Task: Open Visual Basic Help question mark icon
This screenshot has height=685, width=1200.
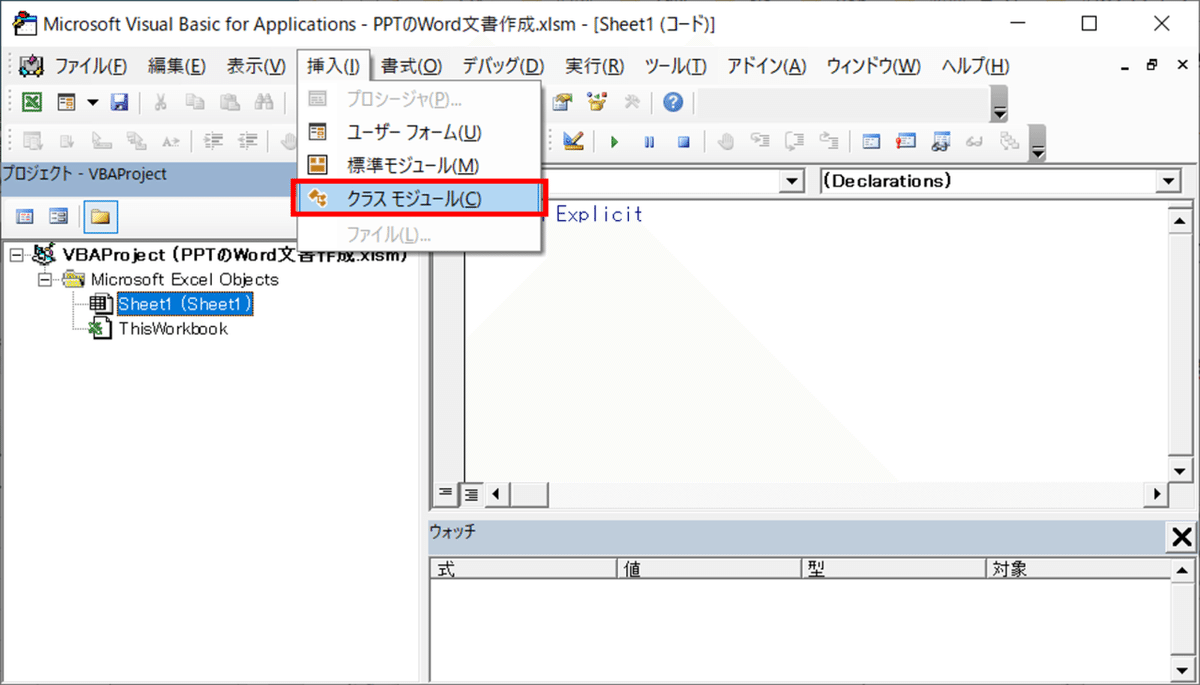Action: [x=674, y=102]
